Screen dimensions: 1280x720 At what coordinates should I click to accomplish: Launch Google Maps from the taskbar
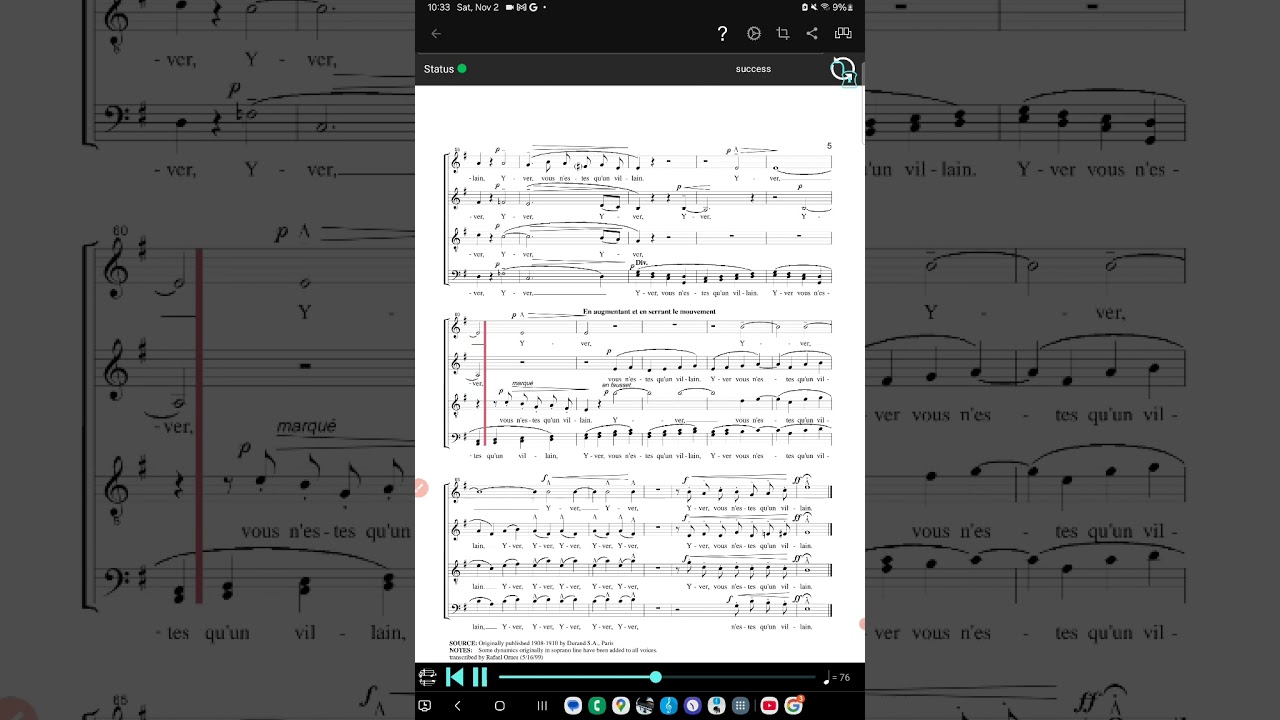[x=621, y=706]
